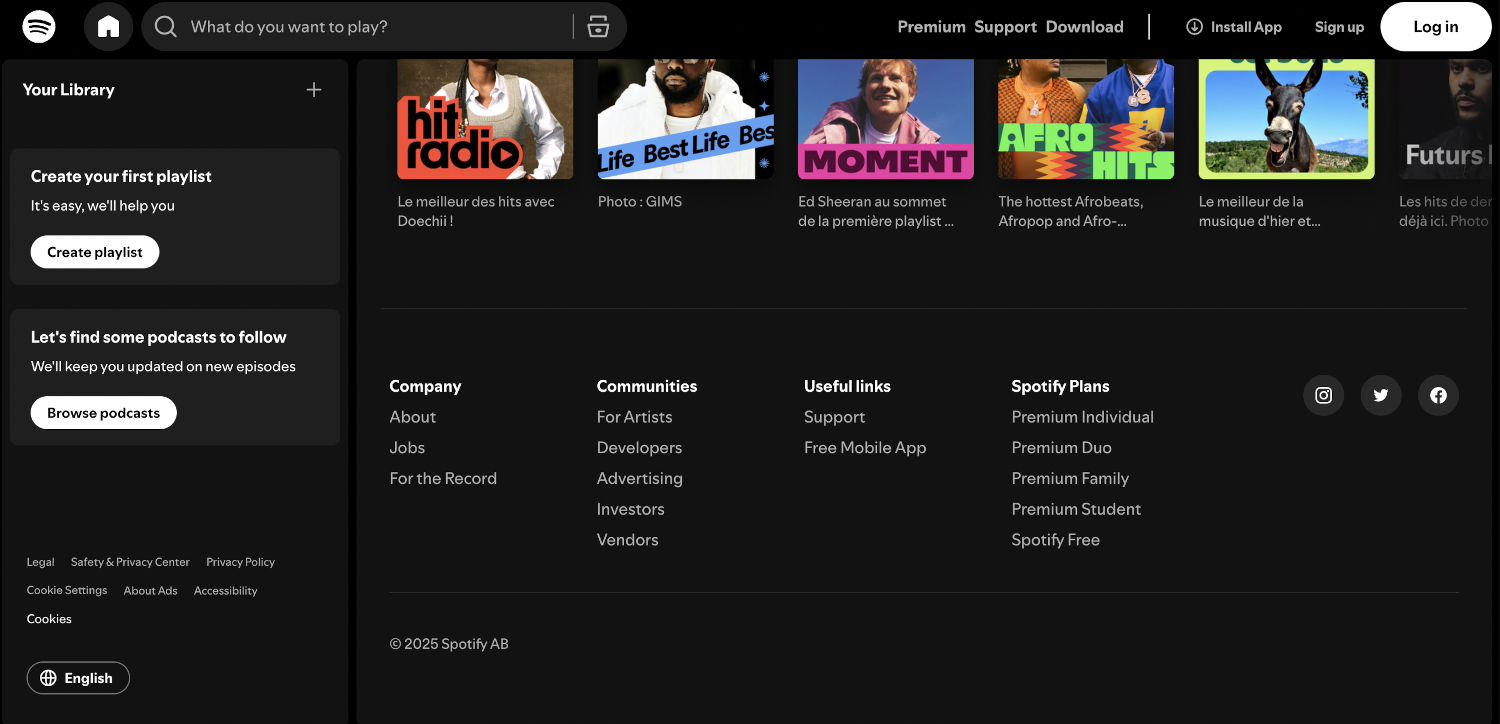Click the Sign up button

point(1339,27)
